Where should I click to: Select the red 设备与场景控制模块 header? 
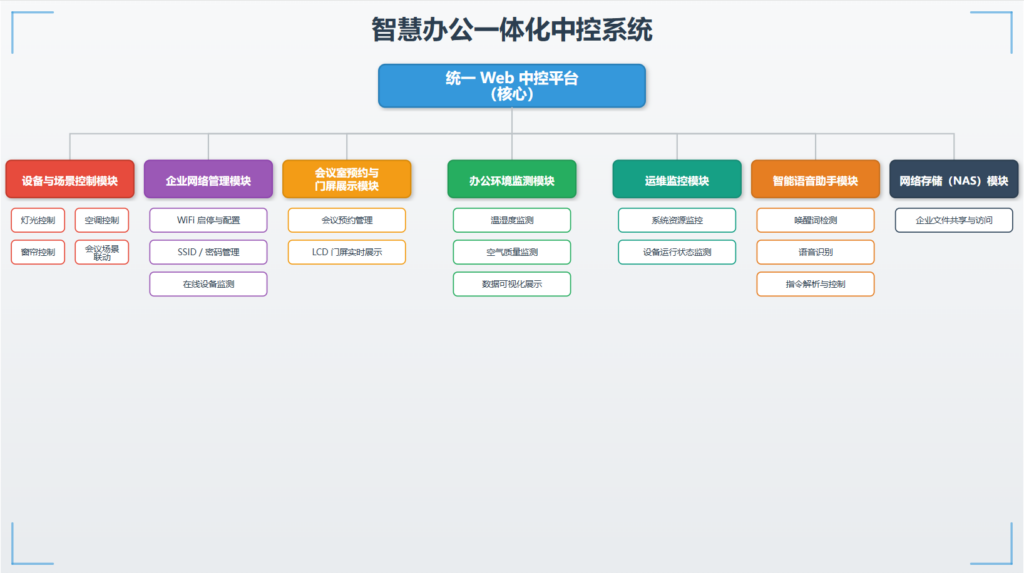(x=70, y=180)
